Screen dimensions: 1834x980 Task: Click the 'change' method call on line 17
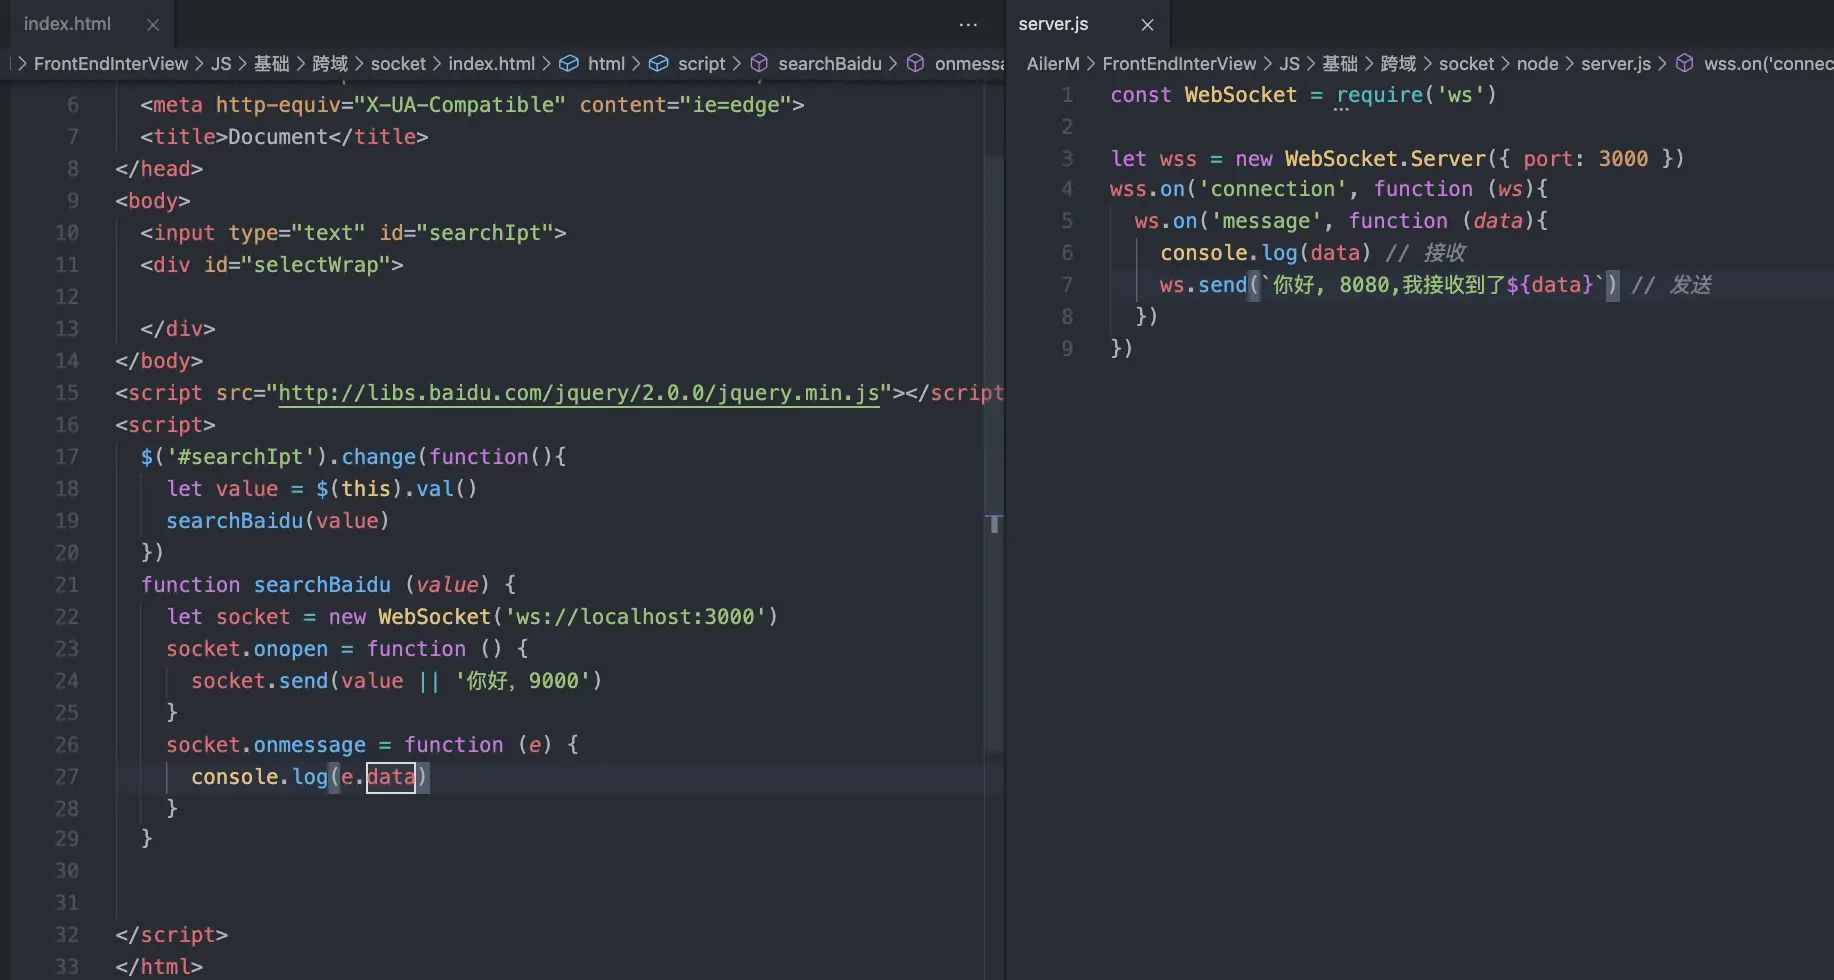[379, 457]
